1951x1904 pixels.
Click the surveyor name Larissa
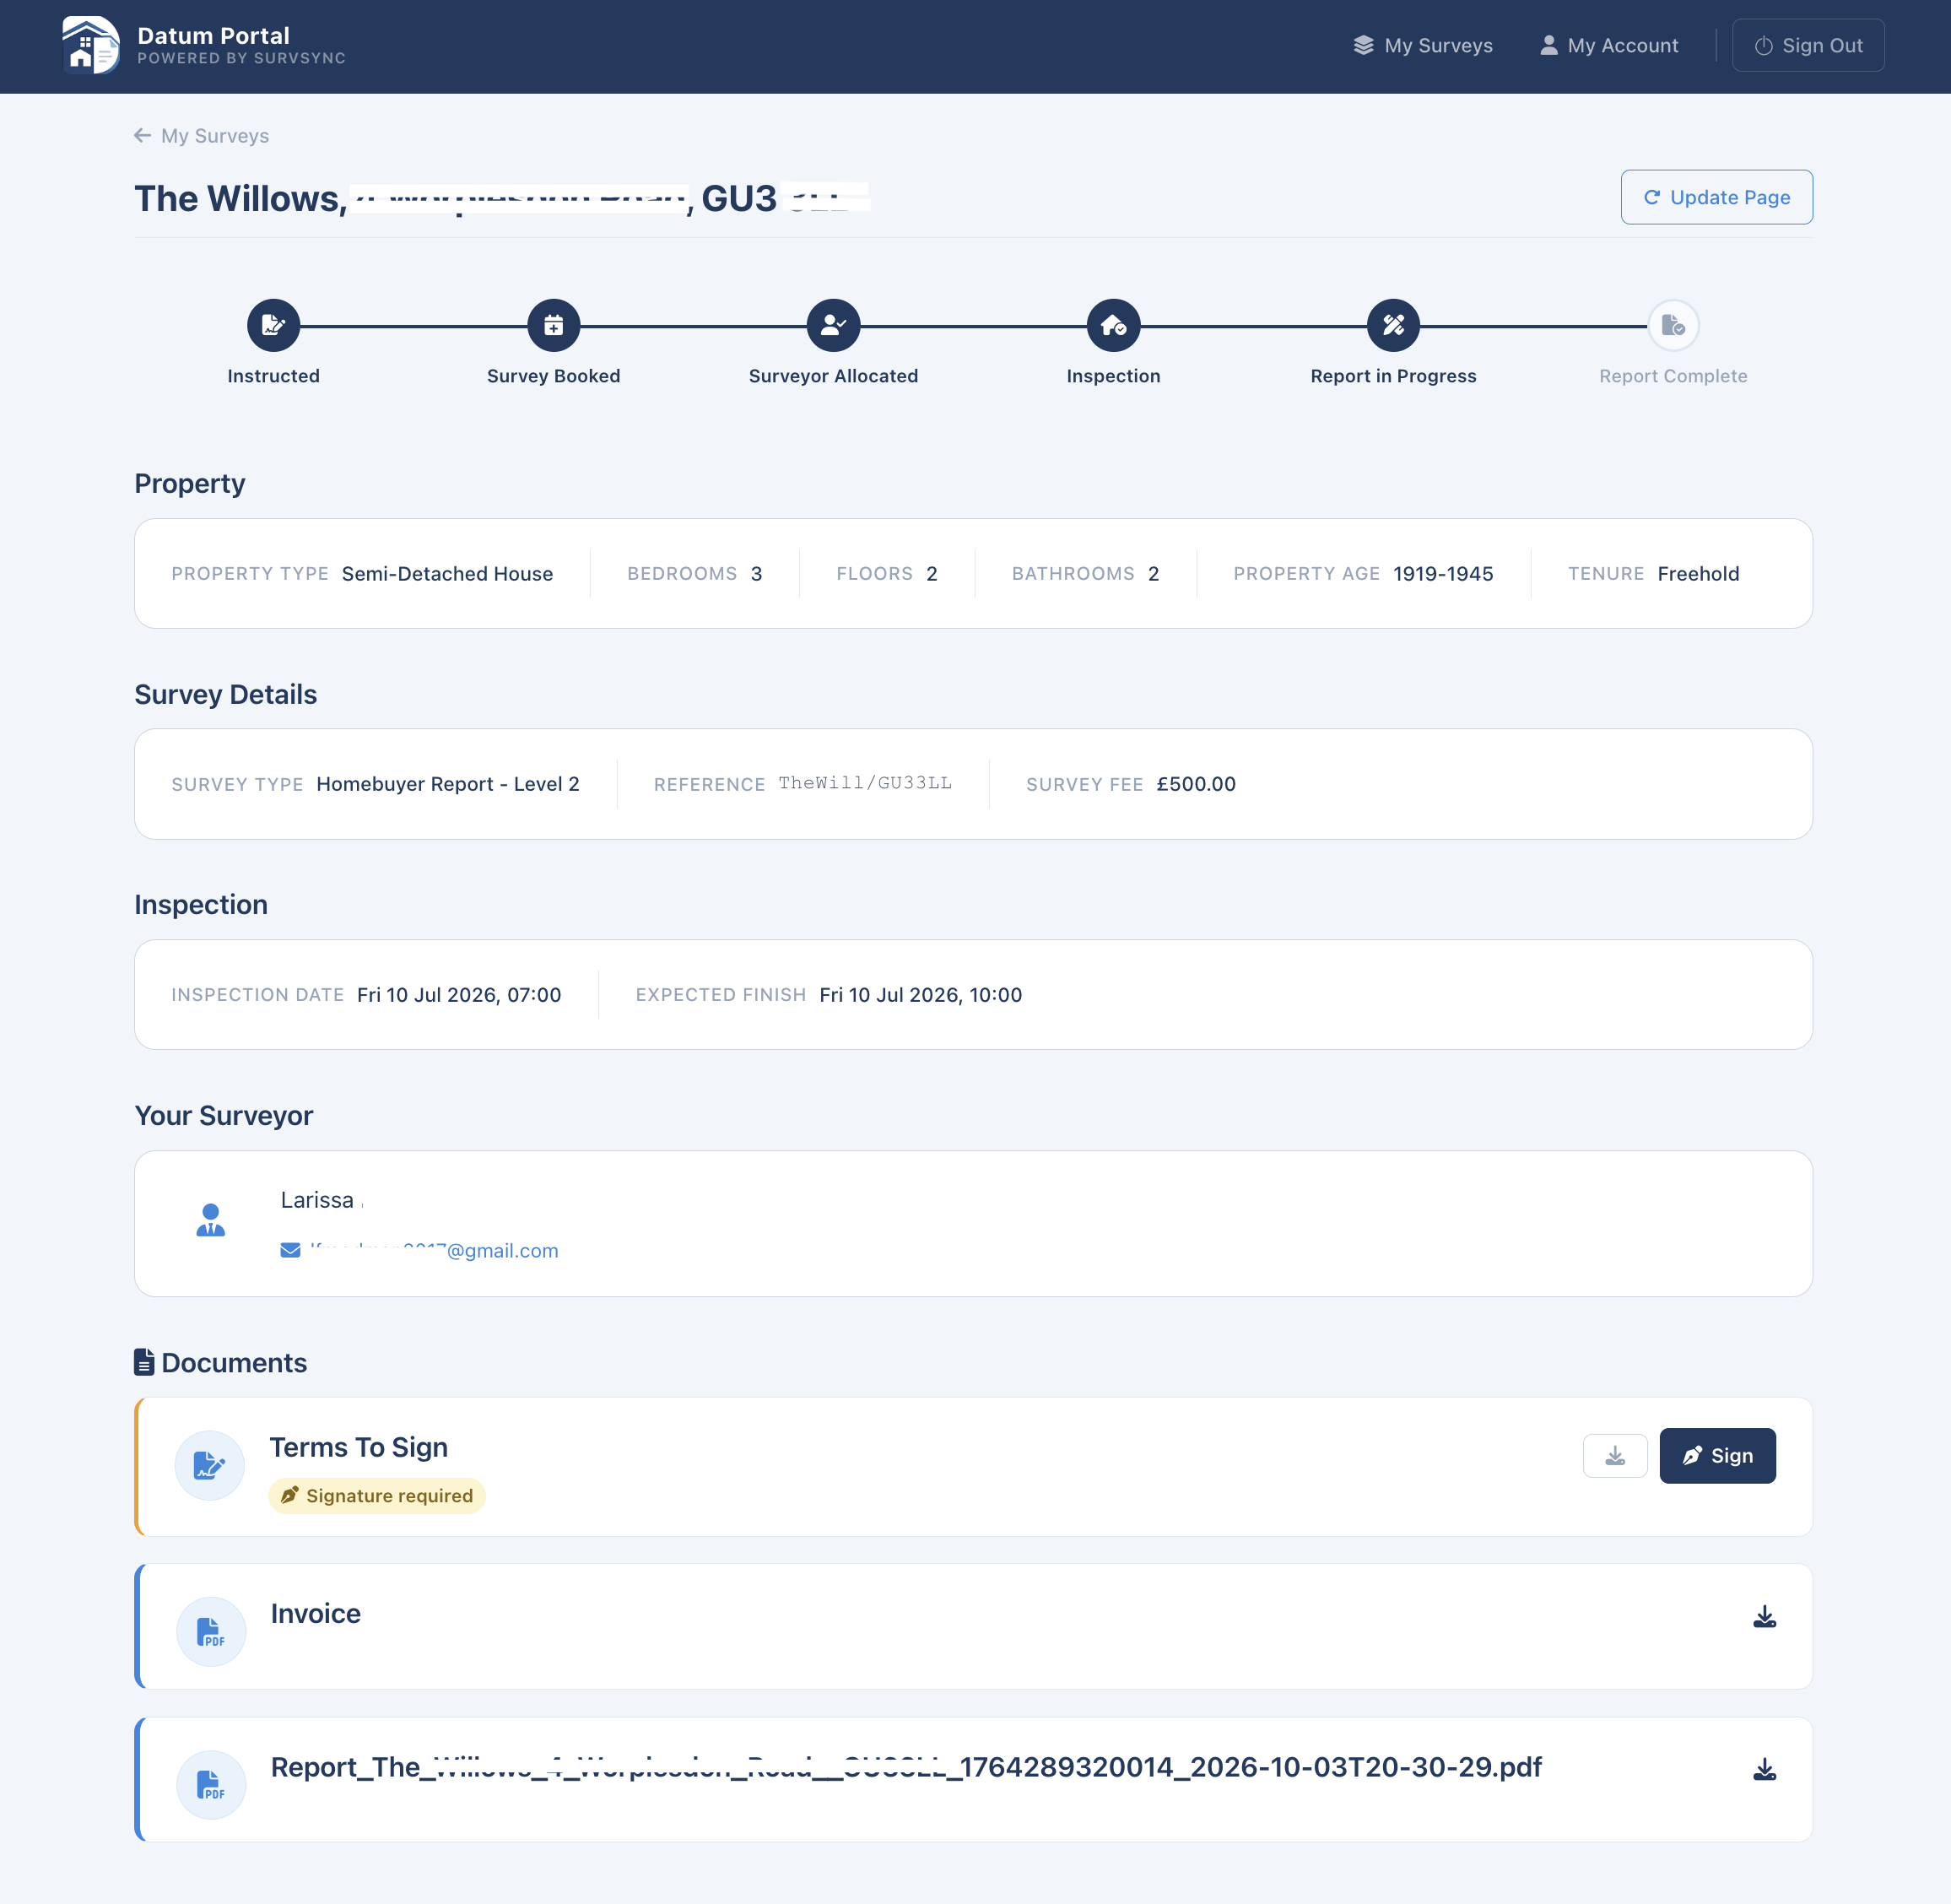(317, 1200)
